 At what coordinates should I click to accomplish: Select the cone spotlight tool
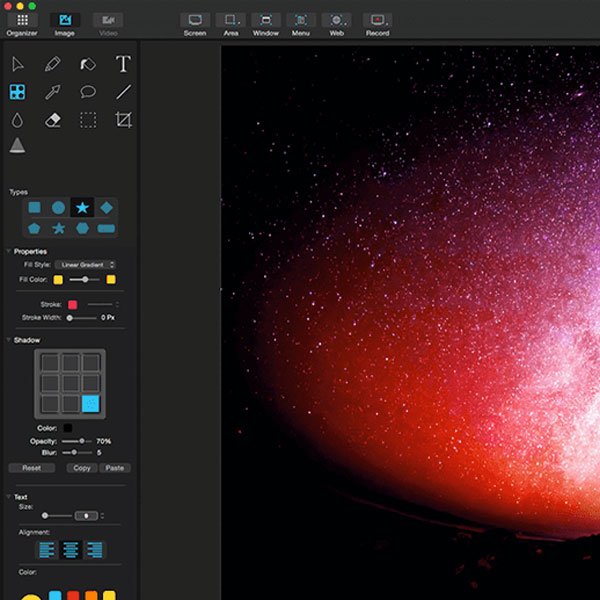coord(17,145)
